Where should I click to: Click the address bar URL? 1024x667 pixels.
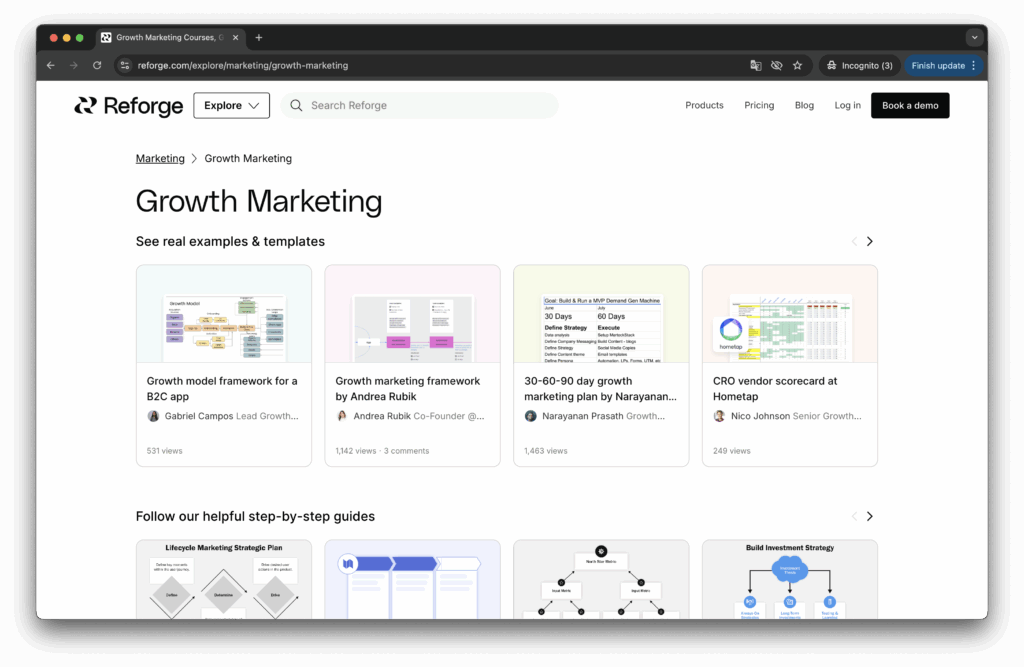click(x=243, y=65)
